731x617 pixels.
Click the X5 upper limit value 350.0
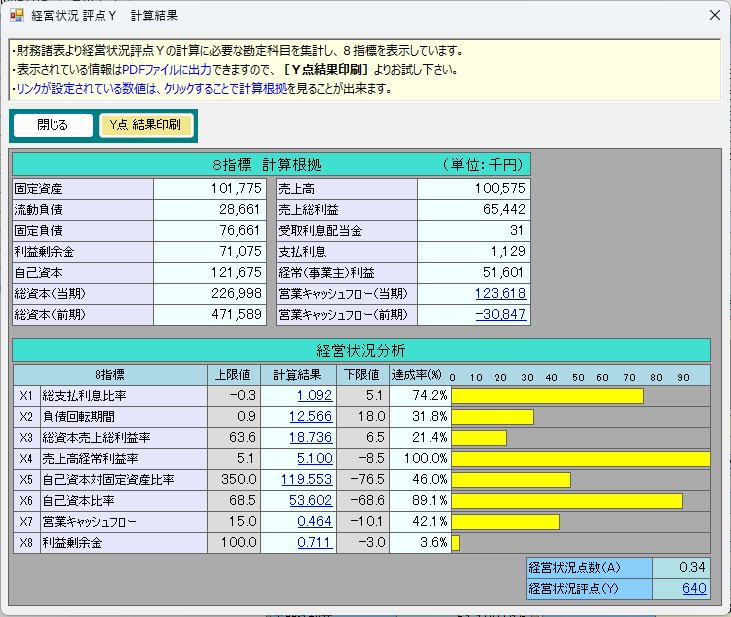[x=234, y=479]
